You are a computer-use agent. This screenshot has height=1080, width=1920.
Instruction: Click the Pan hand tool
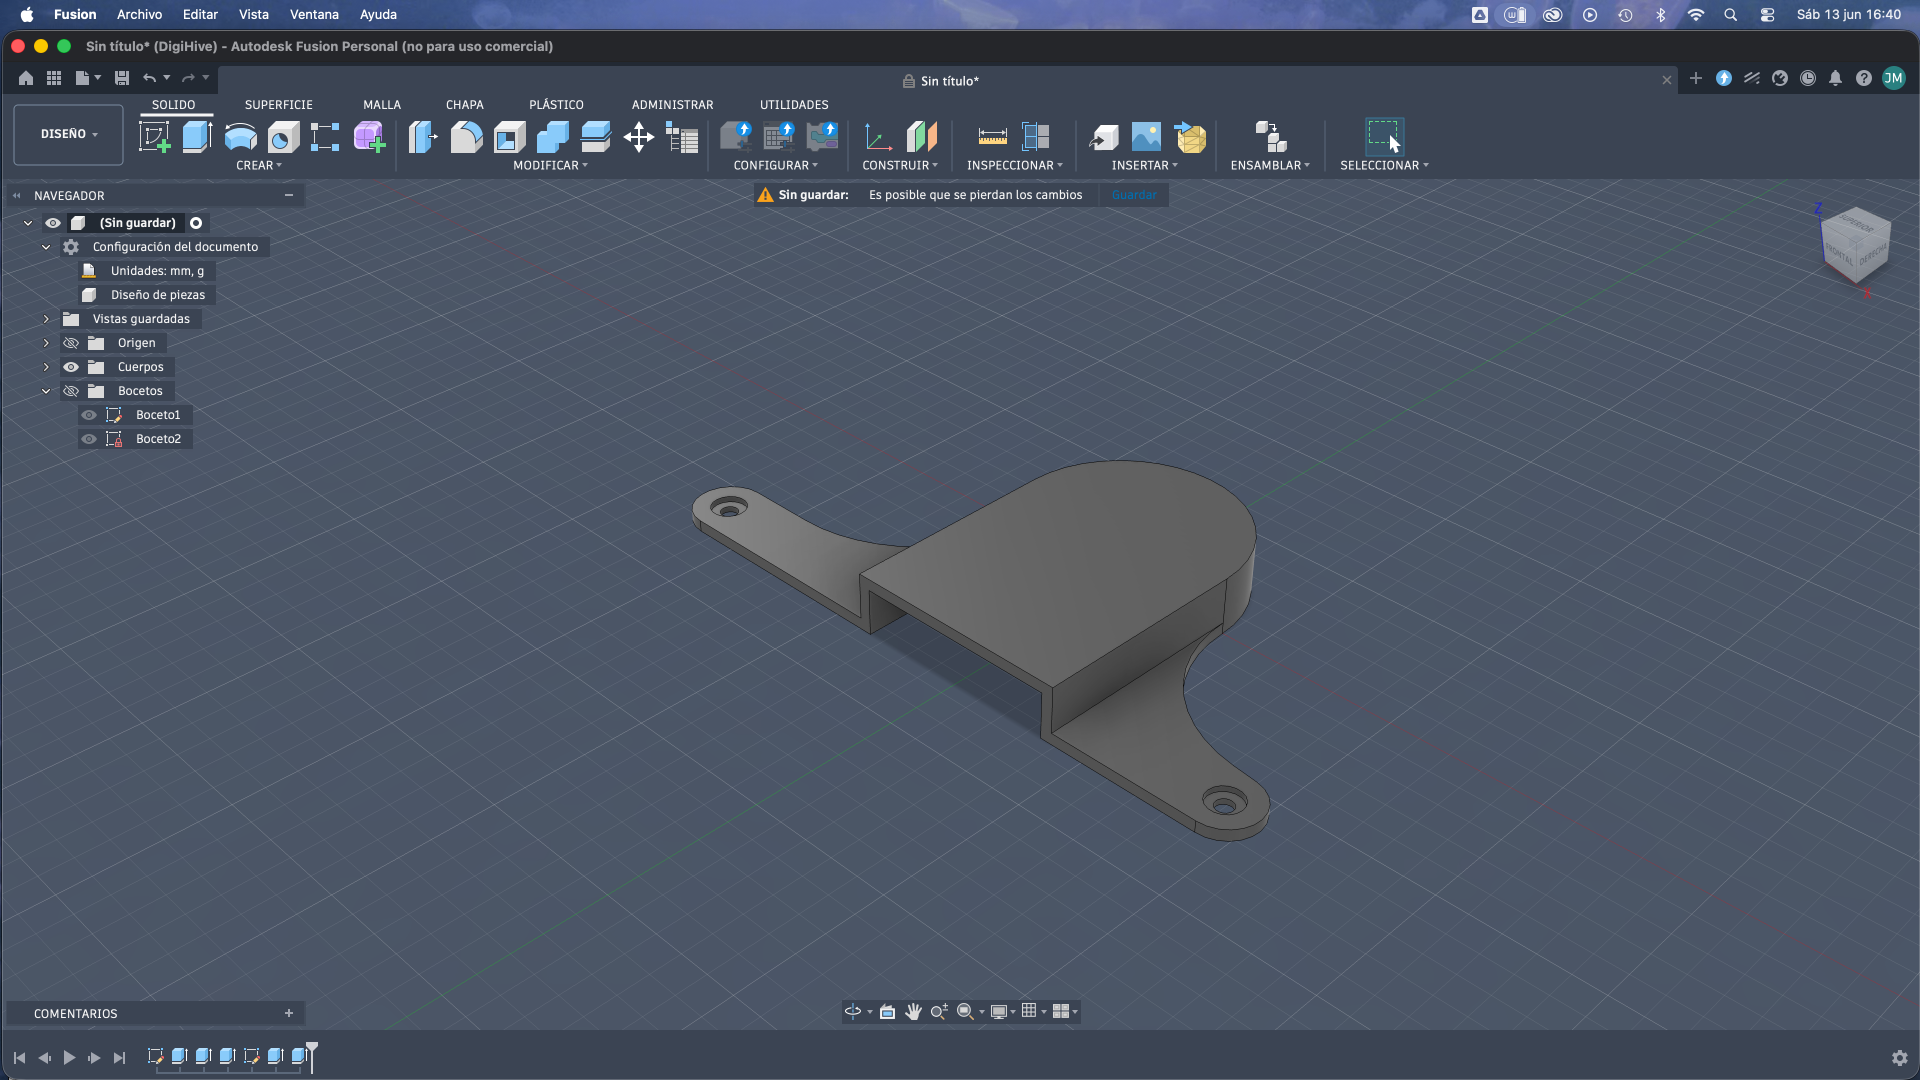[x=913, y=1012]
